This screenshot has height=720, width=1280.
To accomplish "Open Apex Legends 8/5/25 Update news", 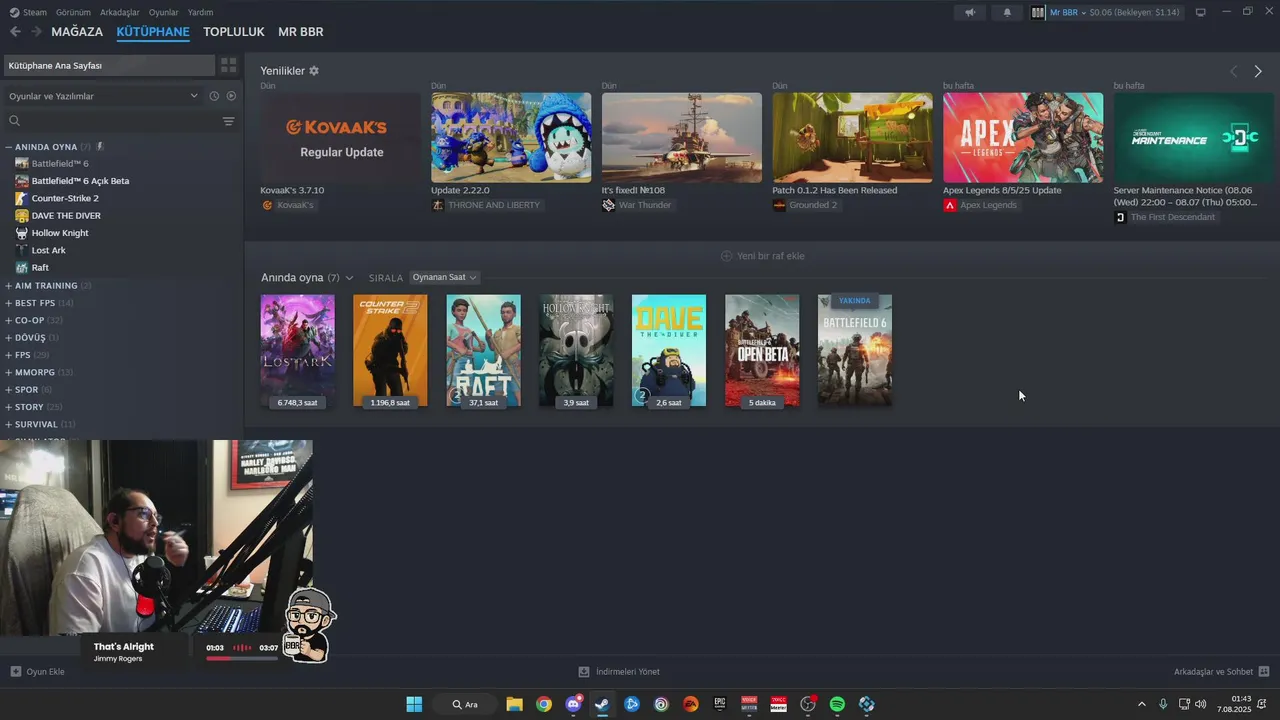I will pos(1023,138).
